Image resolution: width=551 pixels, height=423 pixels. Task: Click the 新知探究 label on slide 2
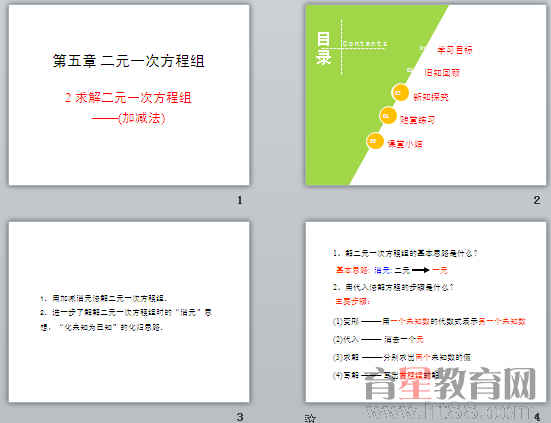point(430,97)
